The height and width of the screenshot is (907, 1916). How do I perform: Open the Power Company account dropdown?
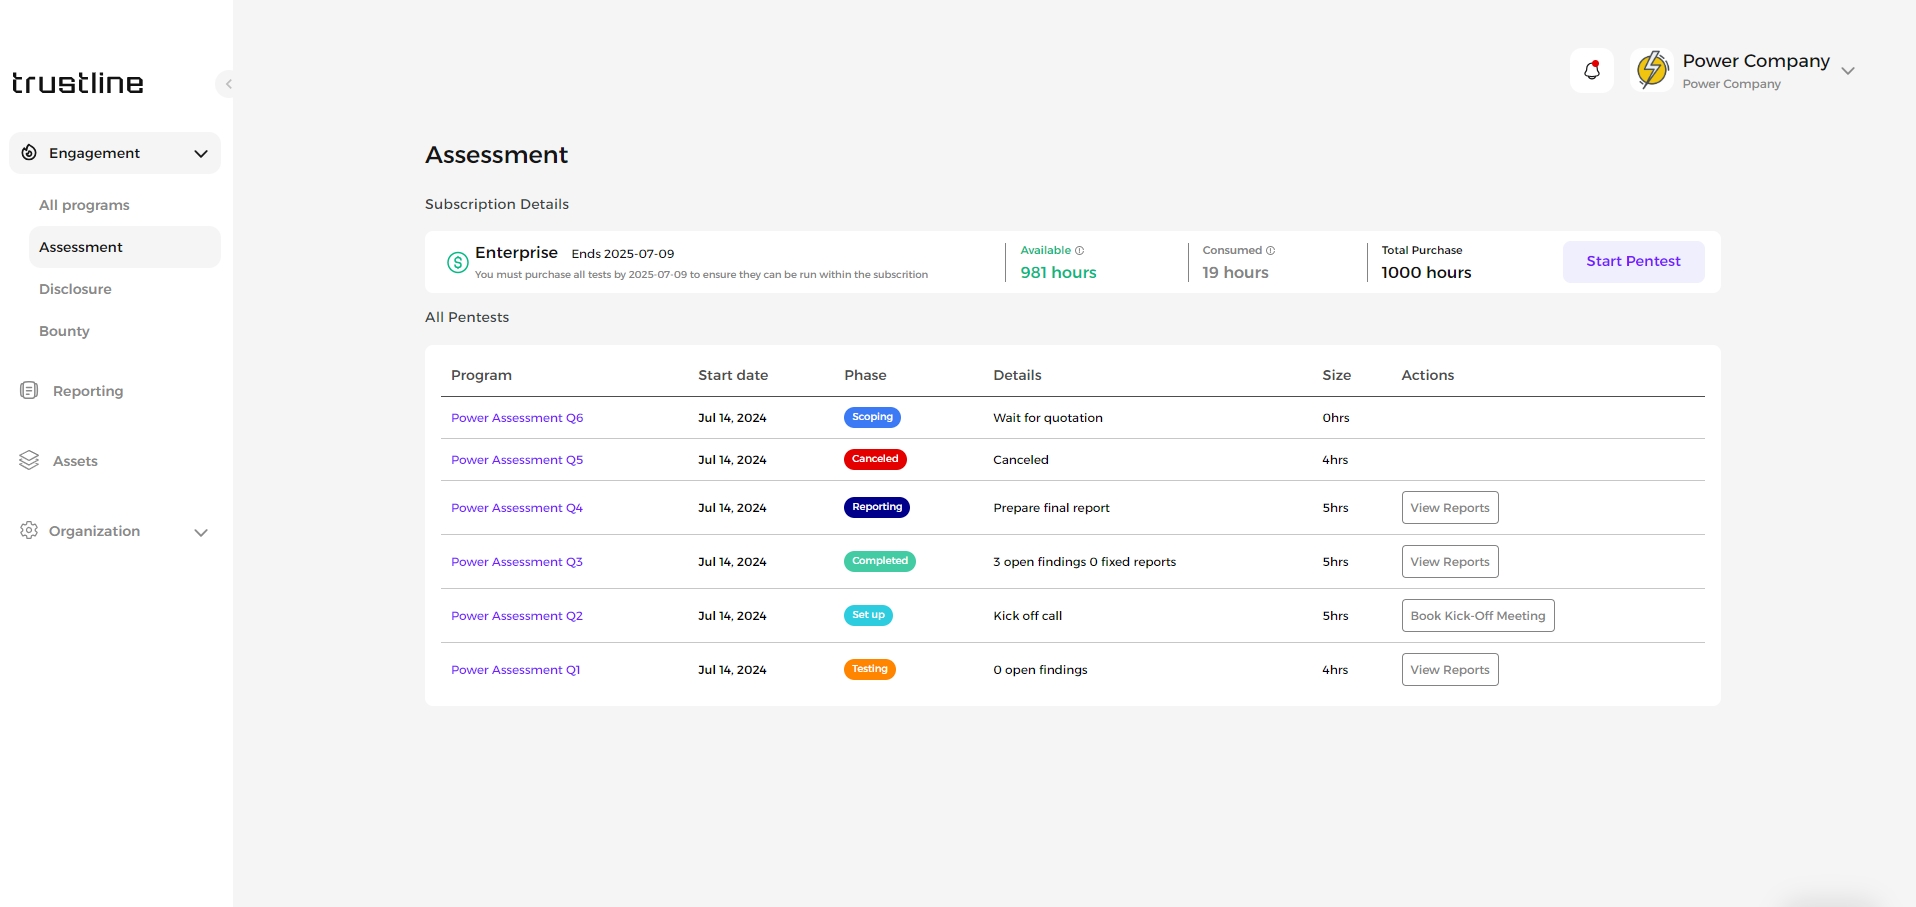pyautogui.click(x=1847, y=71)
